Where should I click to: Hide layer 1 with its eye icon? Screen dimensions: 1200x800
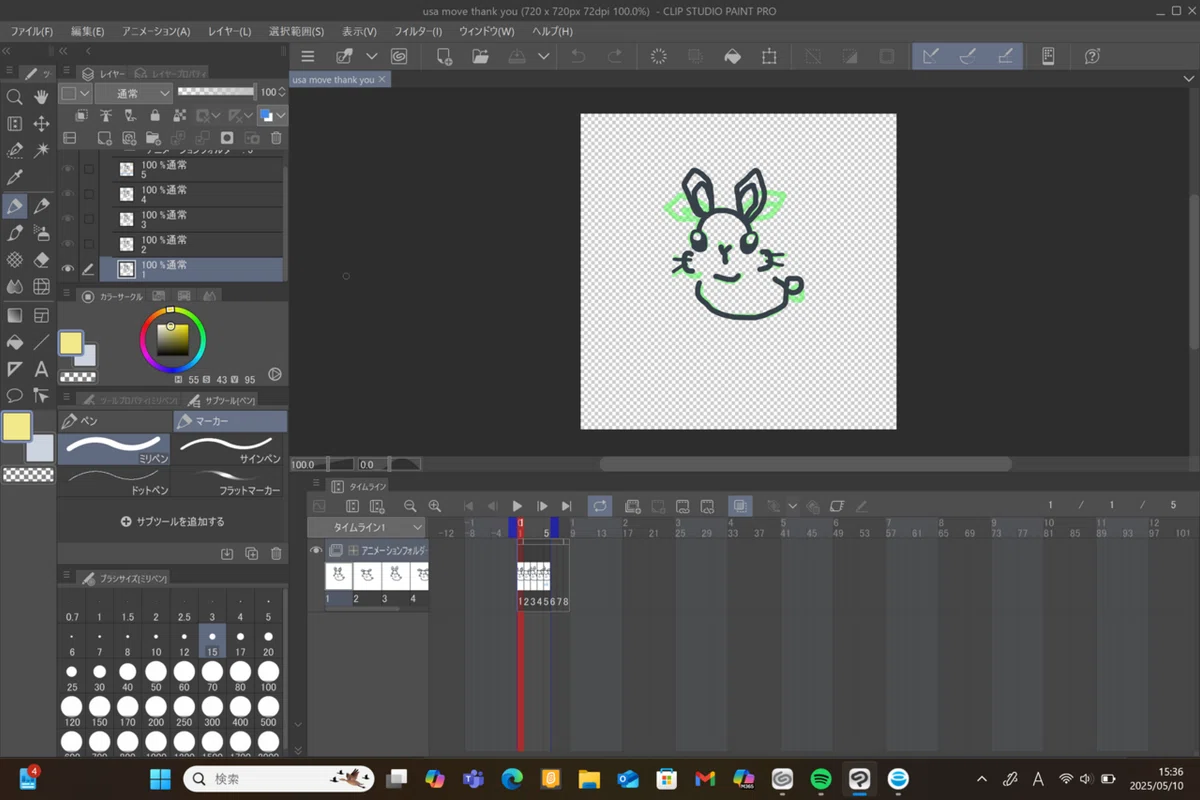click(68, 269)
